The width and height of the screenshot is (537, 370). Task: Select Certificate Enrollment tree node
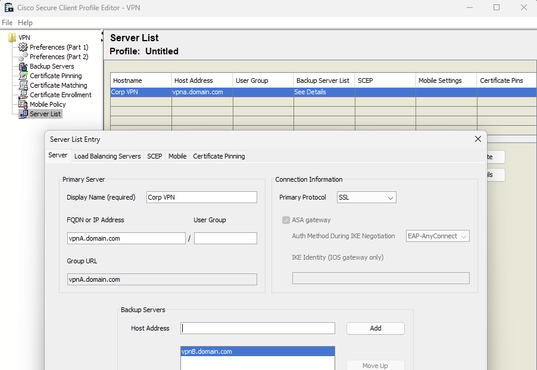tap(61, 95)
